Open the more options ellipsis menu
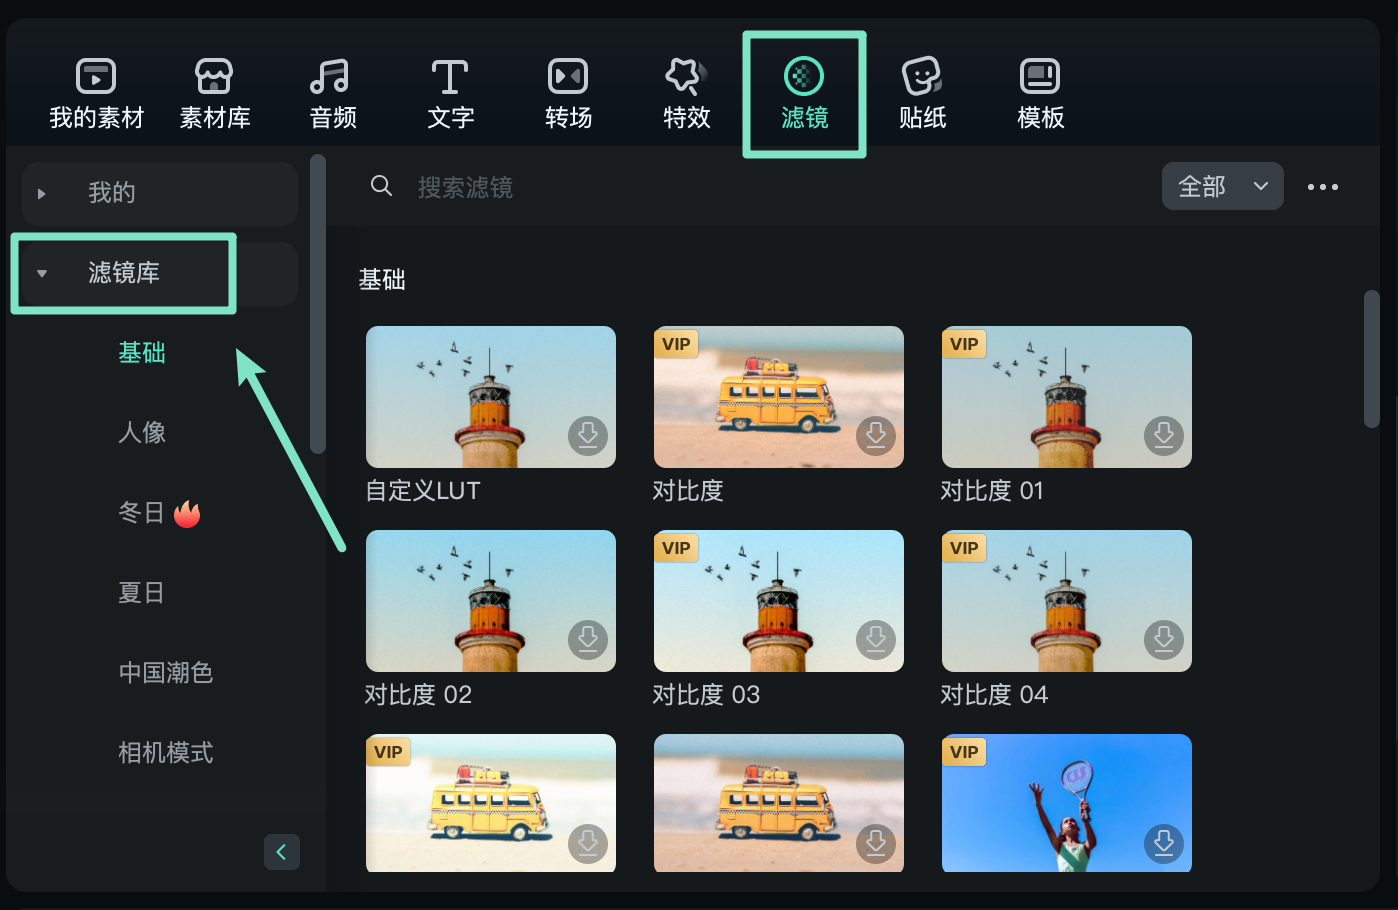The image size is (1398, 910). coord(1323,186)
